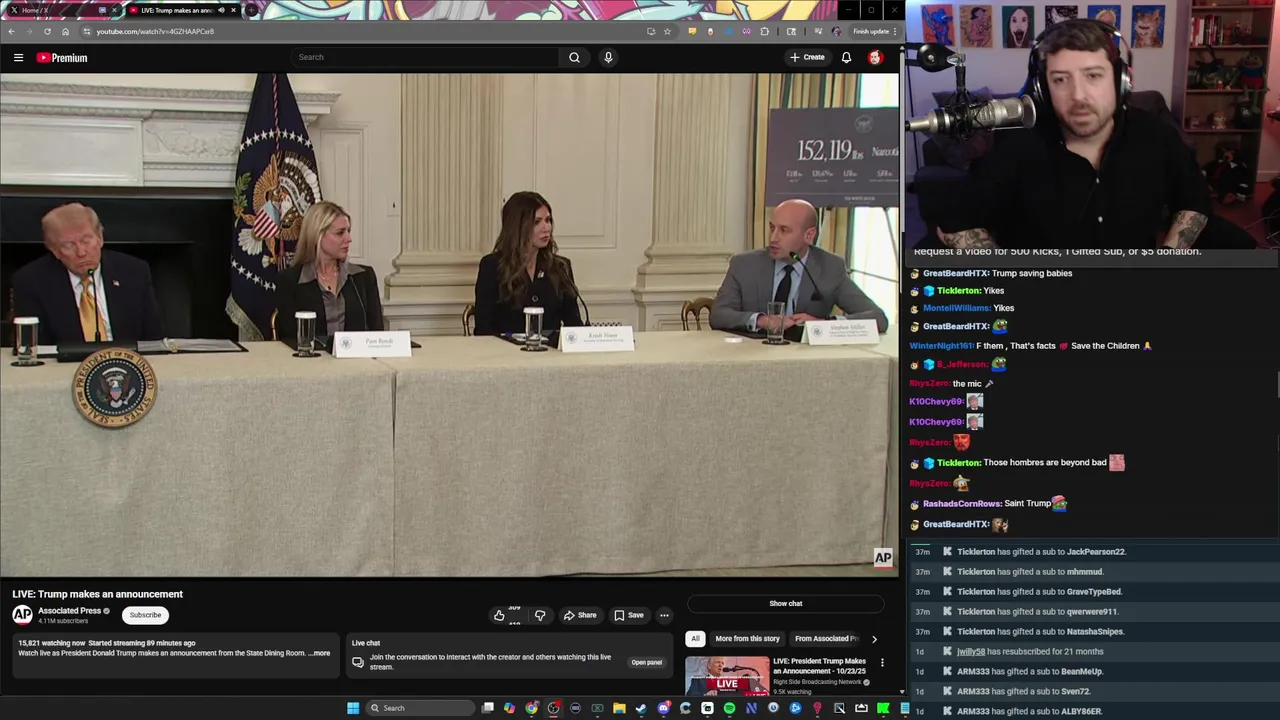This screenshot has height=720, width=1280.
Task: Save the video to a playlist
Action: [x=629, y=615]
